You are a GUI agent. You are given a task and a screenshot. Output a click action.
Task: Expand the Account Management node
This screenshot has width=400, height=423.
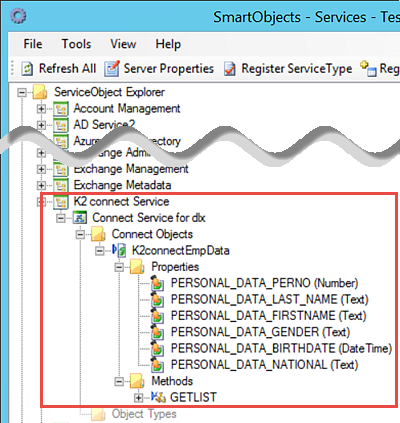click(x=41, y=109)
